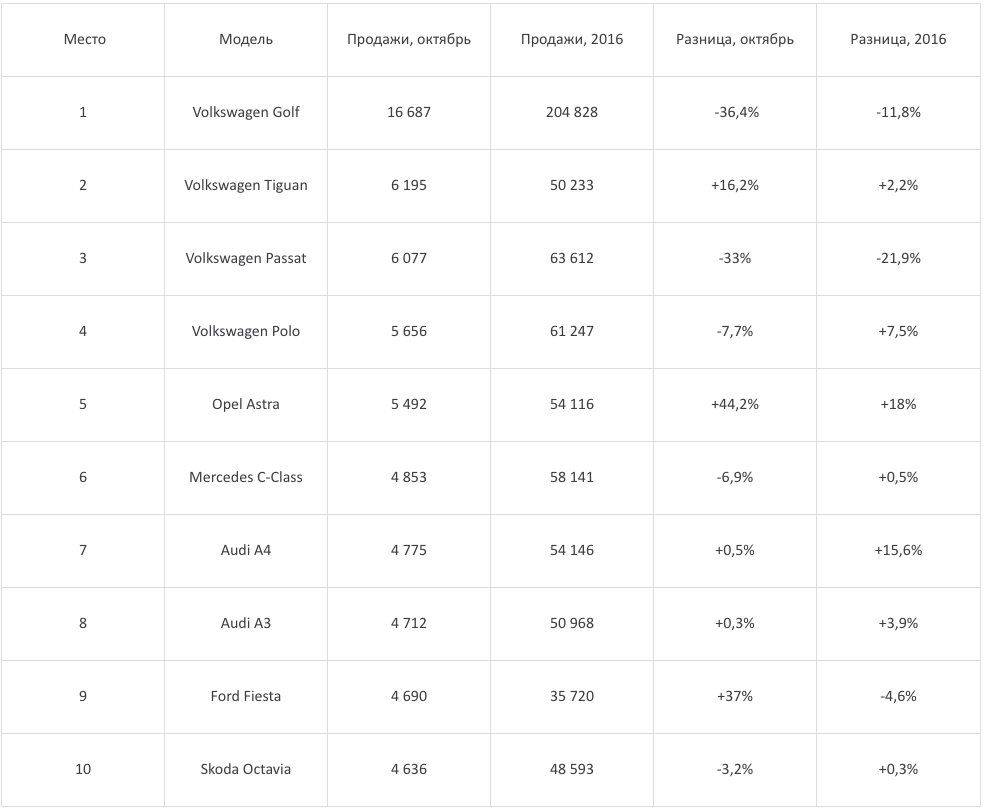Click the Skoda Octavia cell

pyautogui.click(x=246, y=769)
